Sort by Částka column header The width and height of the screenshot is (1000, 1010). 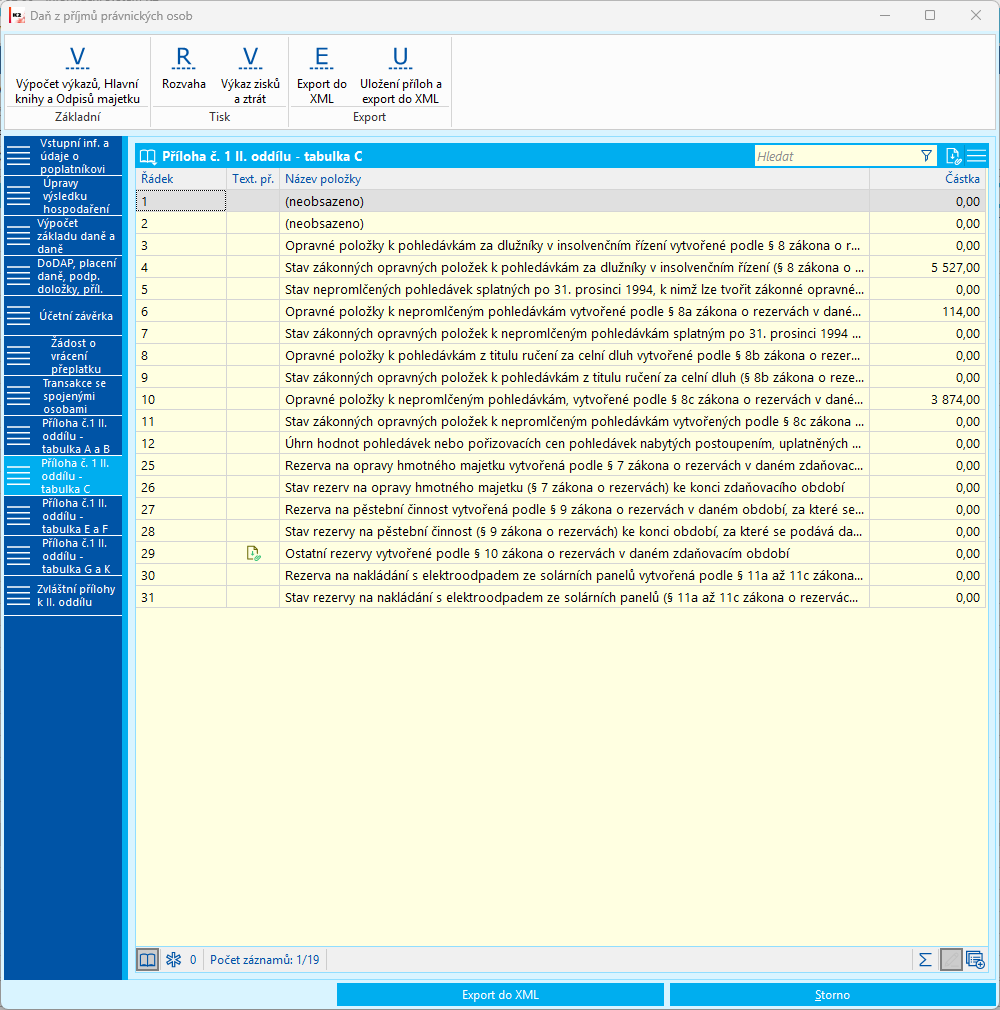927,179
